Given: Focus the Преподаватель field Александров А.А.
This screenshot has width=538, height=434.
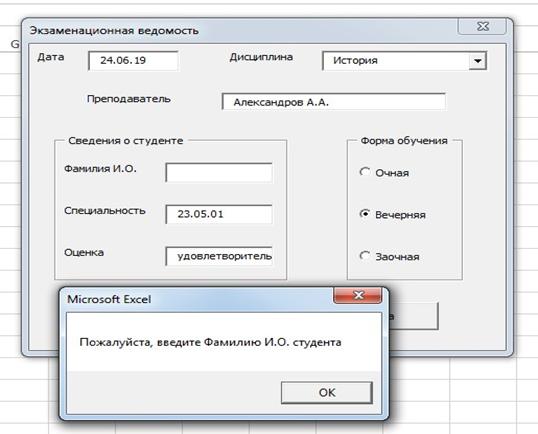Looking at the screenshot, I should tap(334, 102).
